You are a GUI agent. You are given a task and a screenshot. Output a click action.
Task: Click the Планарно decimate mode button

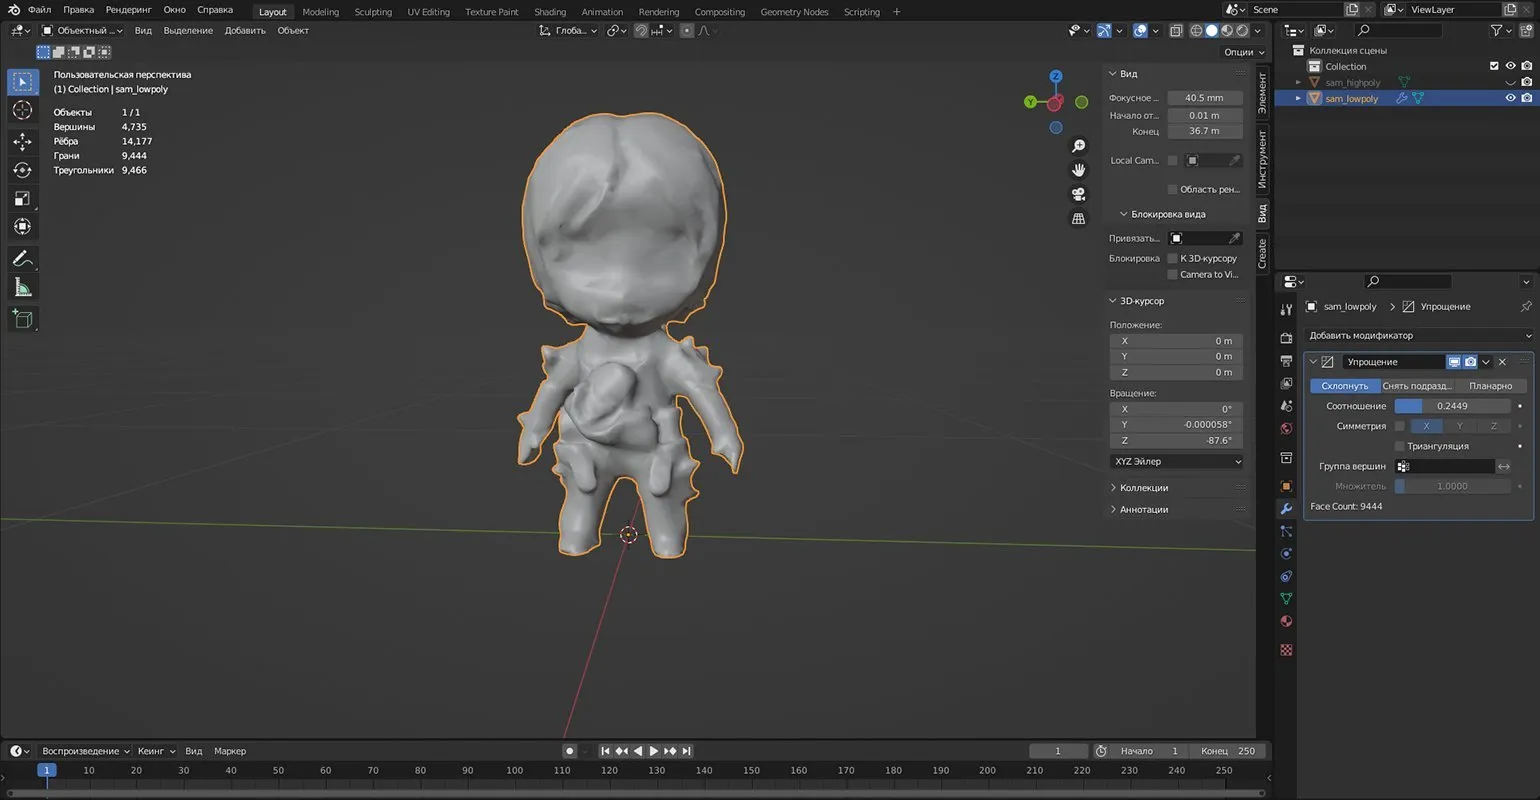point(1490,386)
